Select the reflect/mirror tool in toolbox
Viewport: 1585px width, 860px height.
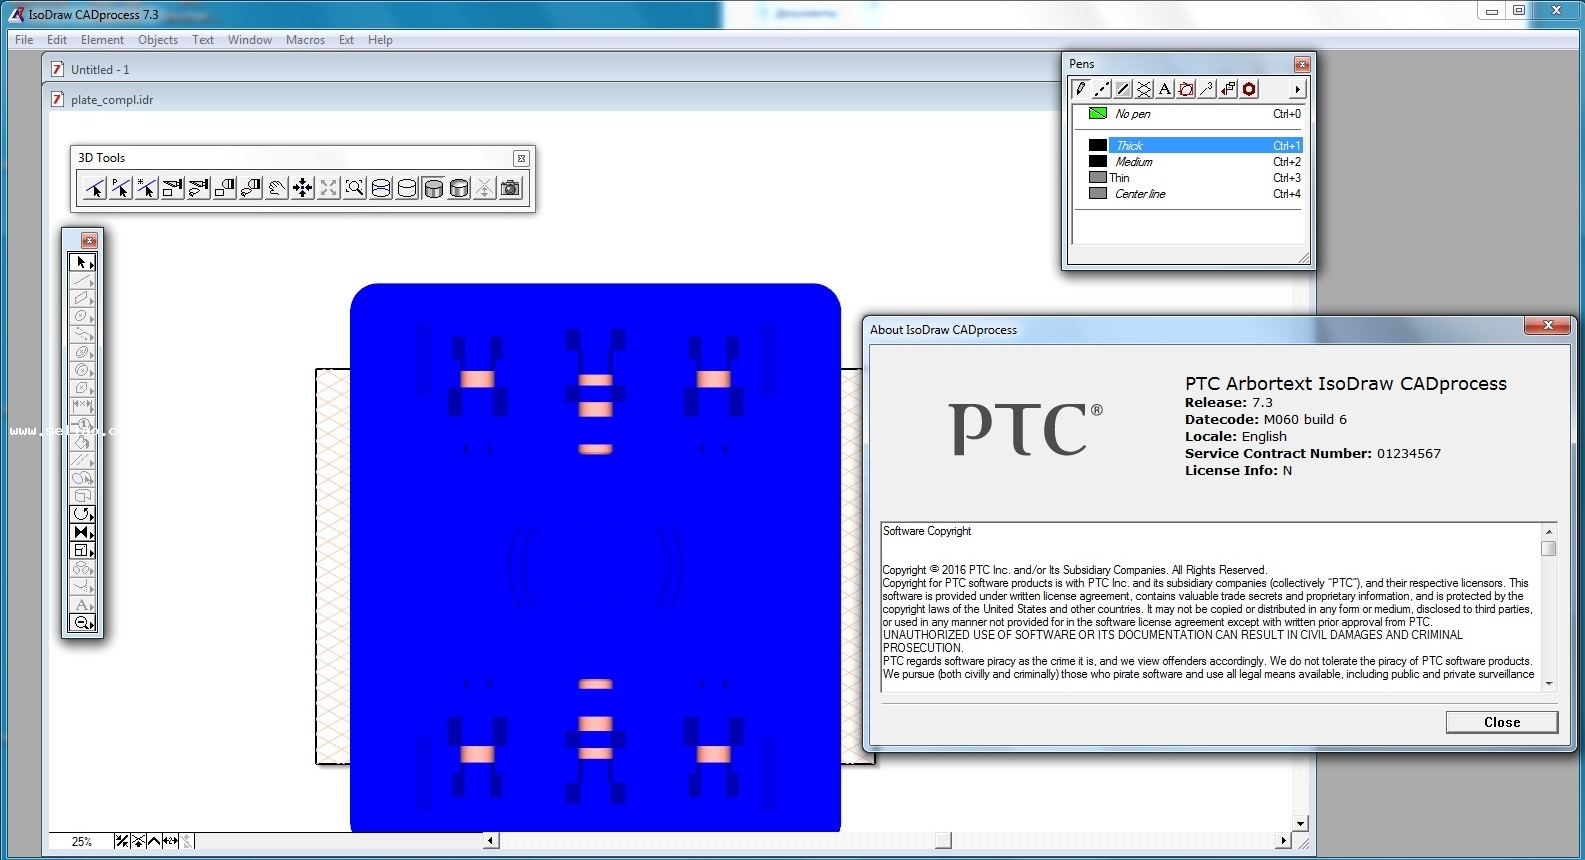click(82, 533)
